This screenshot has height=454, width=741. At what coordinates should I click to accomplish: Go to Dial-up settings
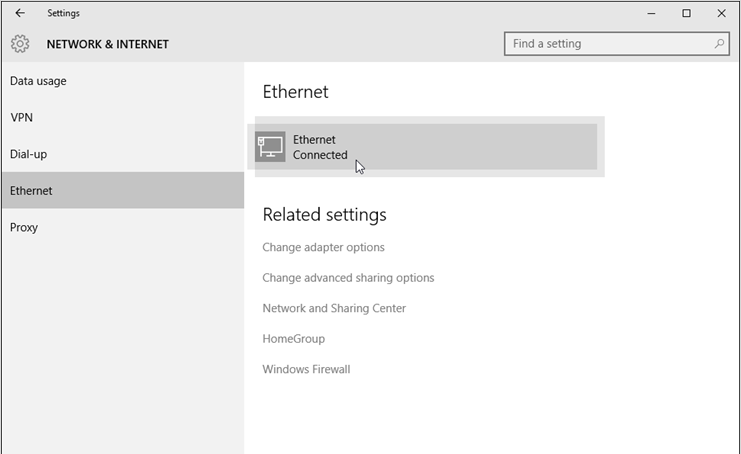click(28, 154)
